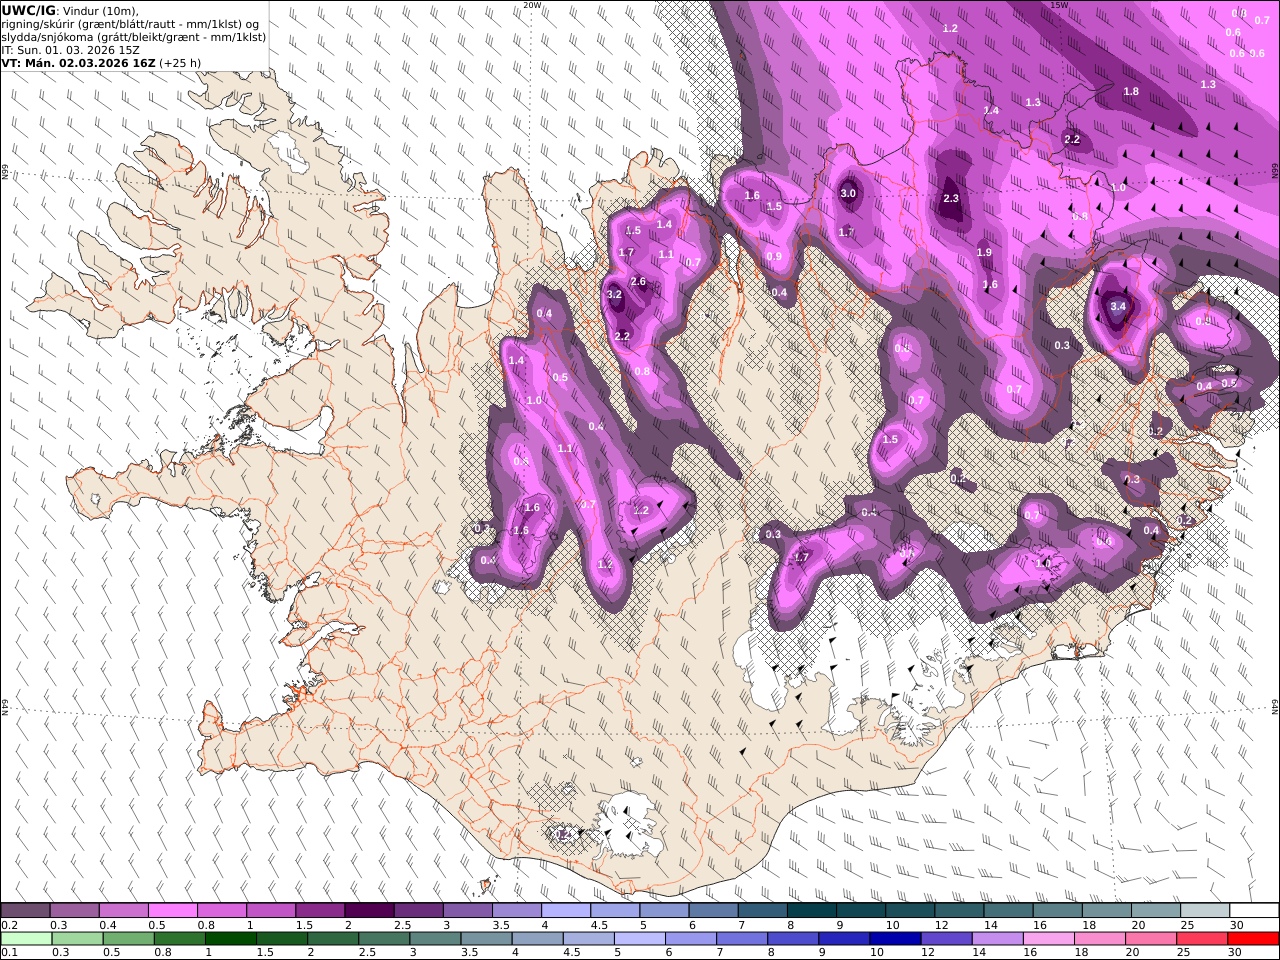This screenshot has width=1280, height=960.
Task: Click the 2.6 snowfall value on the map
Action: (x=638, y=282)
